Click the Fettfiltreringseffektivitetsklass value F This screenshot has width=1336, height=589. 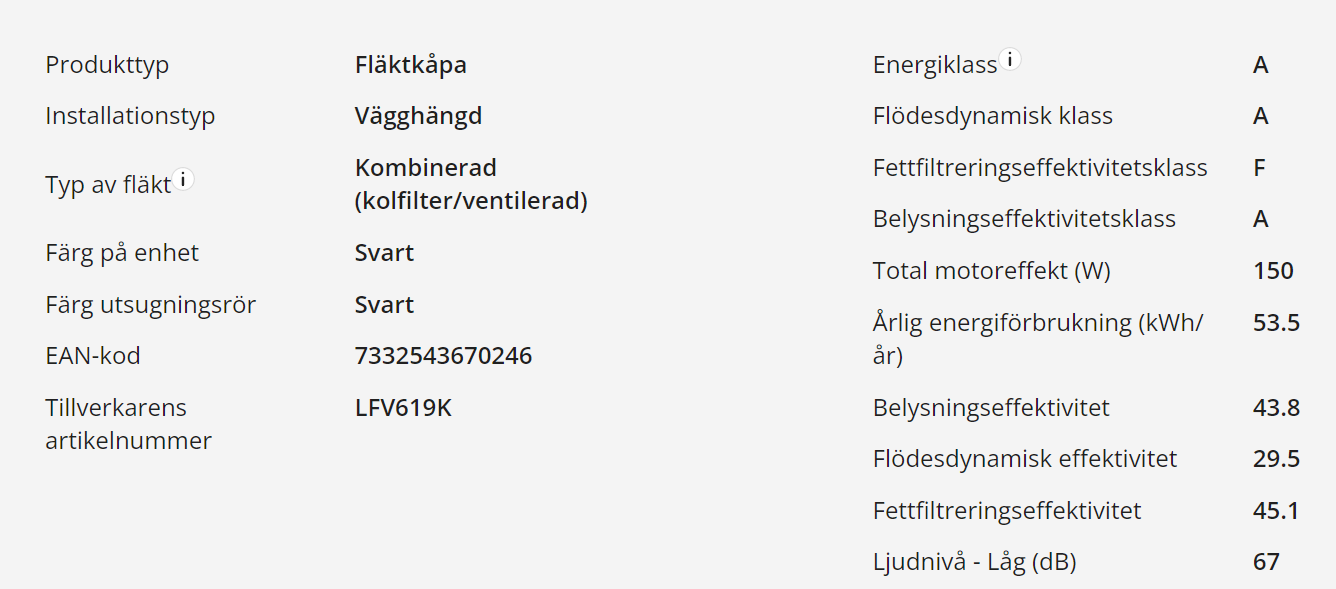pyautogui.click(x=1260, y=168)
